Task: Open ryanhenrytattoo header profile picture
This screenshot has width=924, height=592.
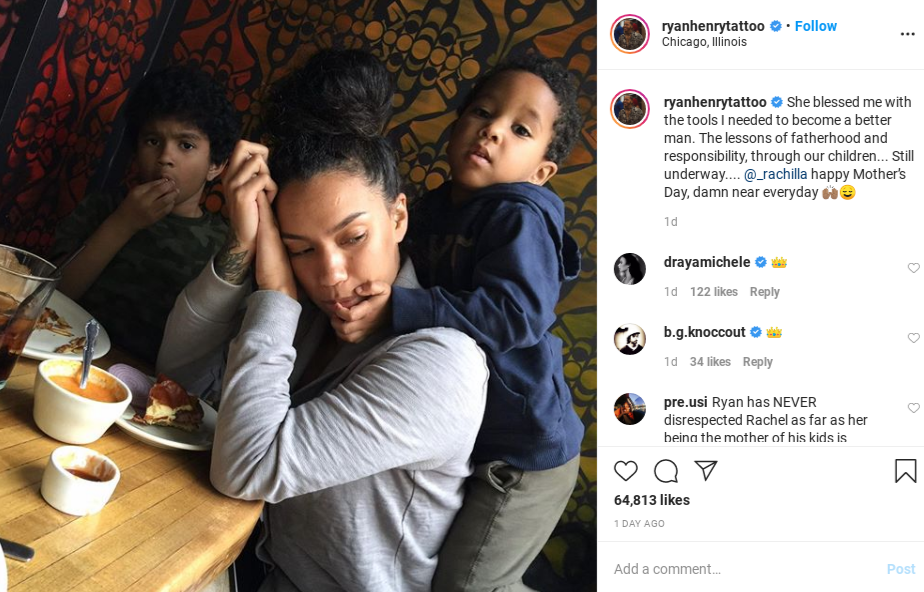Action: 630,34
